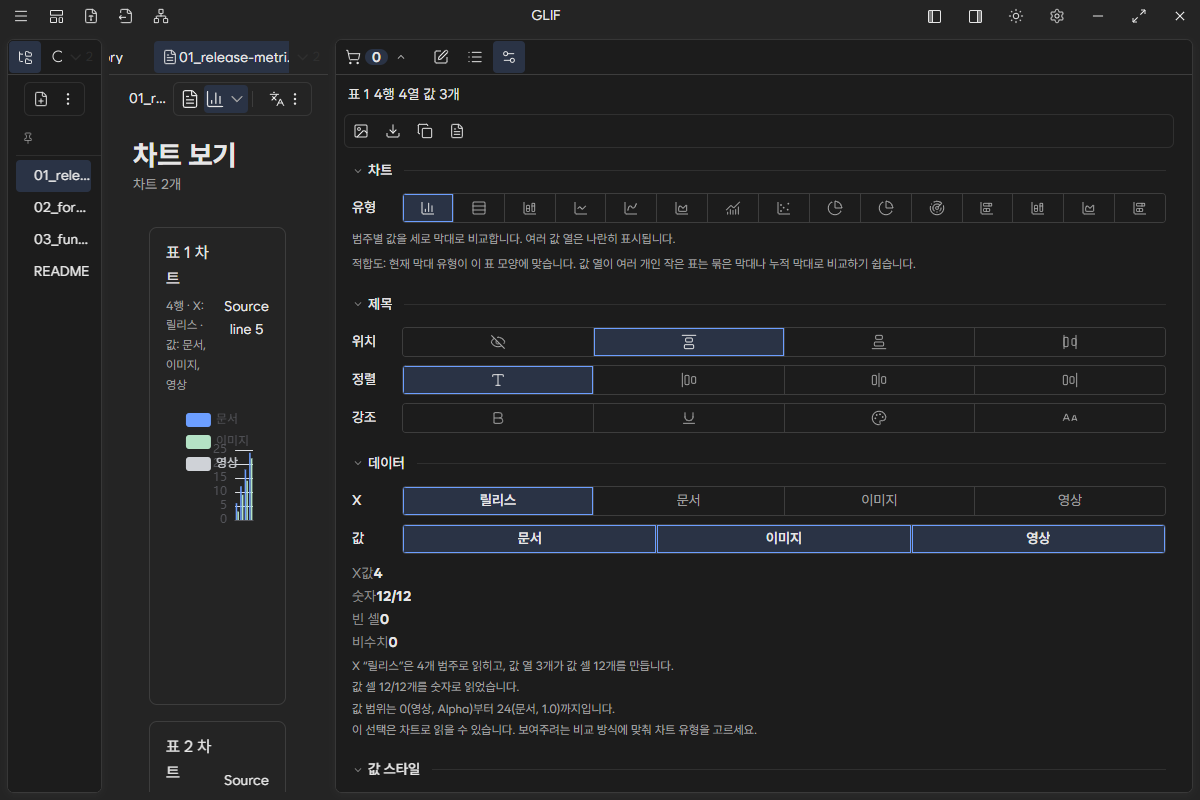Screen dimensions: 1200x800
Task: Click the sign-out arrow icon in the title bar
Action: click(126, 16)
